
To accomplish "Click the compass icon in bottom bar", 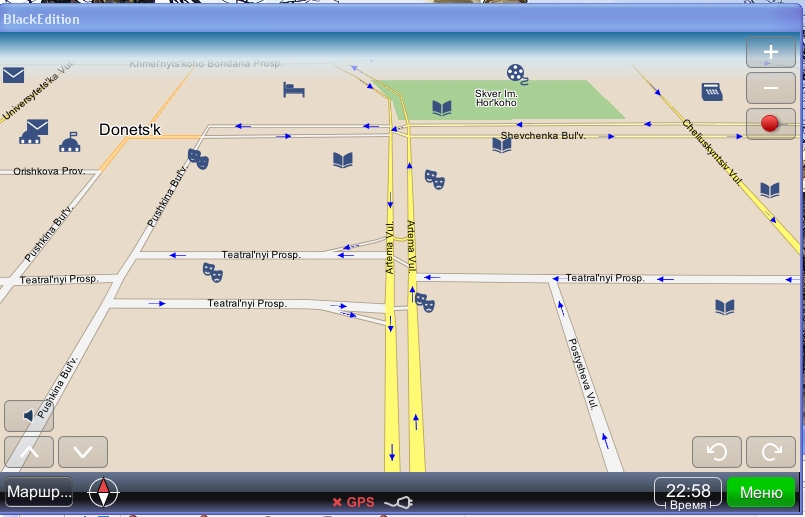I will tap(104, 492).
